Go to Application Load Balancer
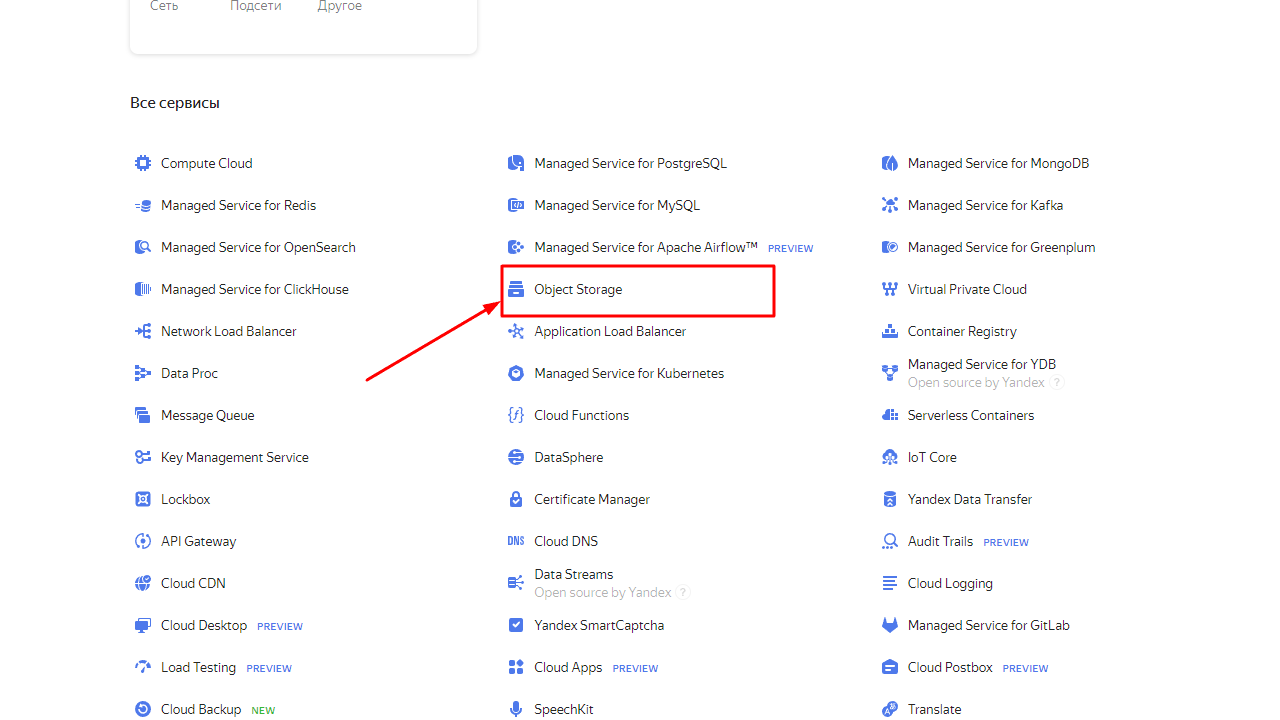 (610, 331)
